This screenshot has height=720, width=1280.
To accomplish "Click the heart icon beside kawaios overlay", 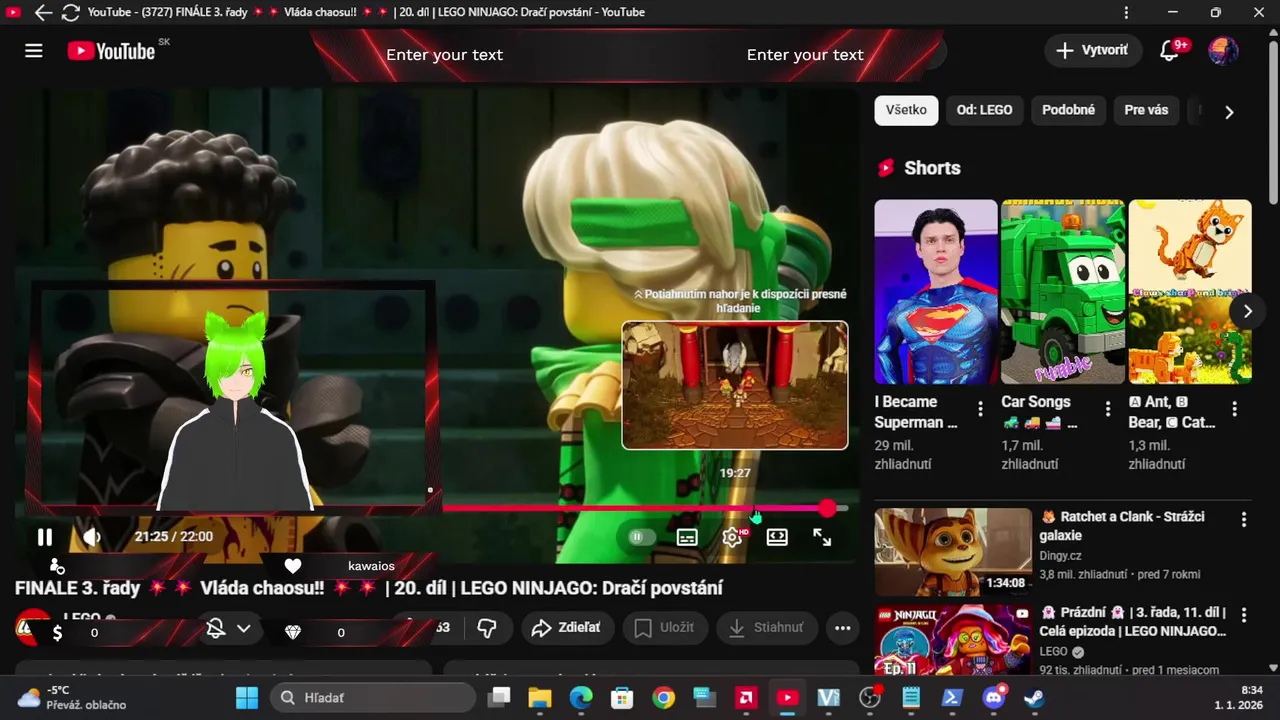I will click(293, 566).
